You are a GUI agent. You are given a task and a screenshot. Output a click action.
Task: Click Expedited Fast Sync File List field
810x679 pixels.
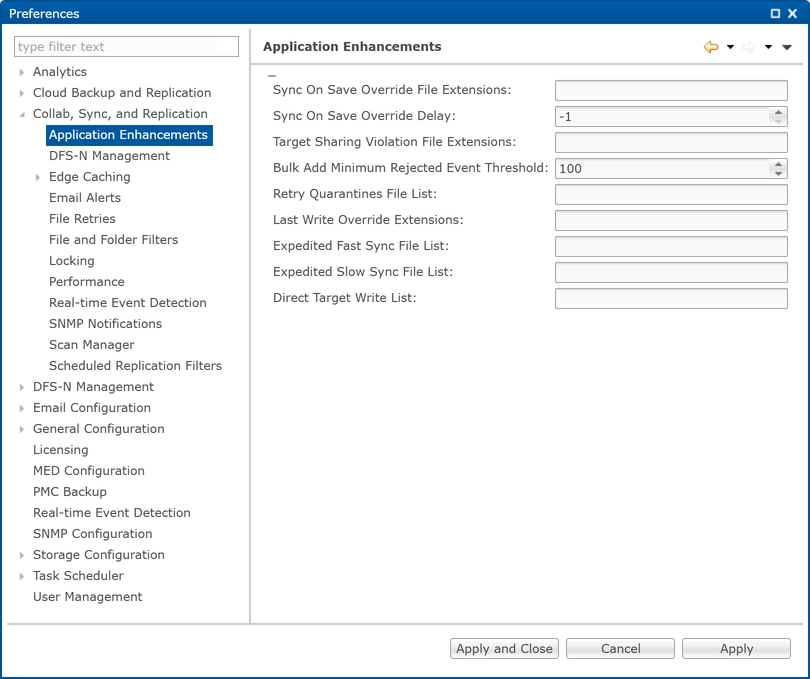(x=671, y=246)
